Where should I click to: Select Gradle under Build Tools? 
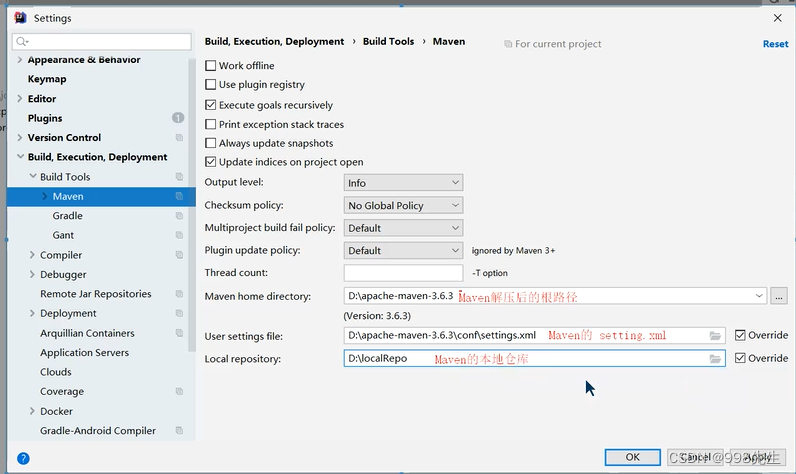point(68,216)
